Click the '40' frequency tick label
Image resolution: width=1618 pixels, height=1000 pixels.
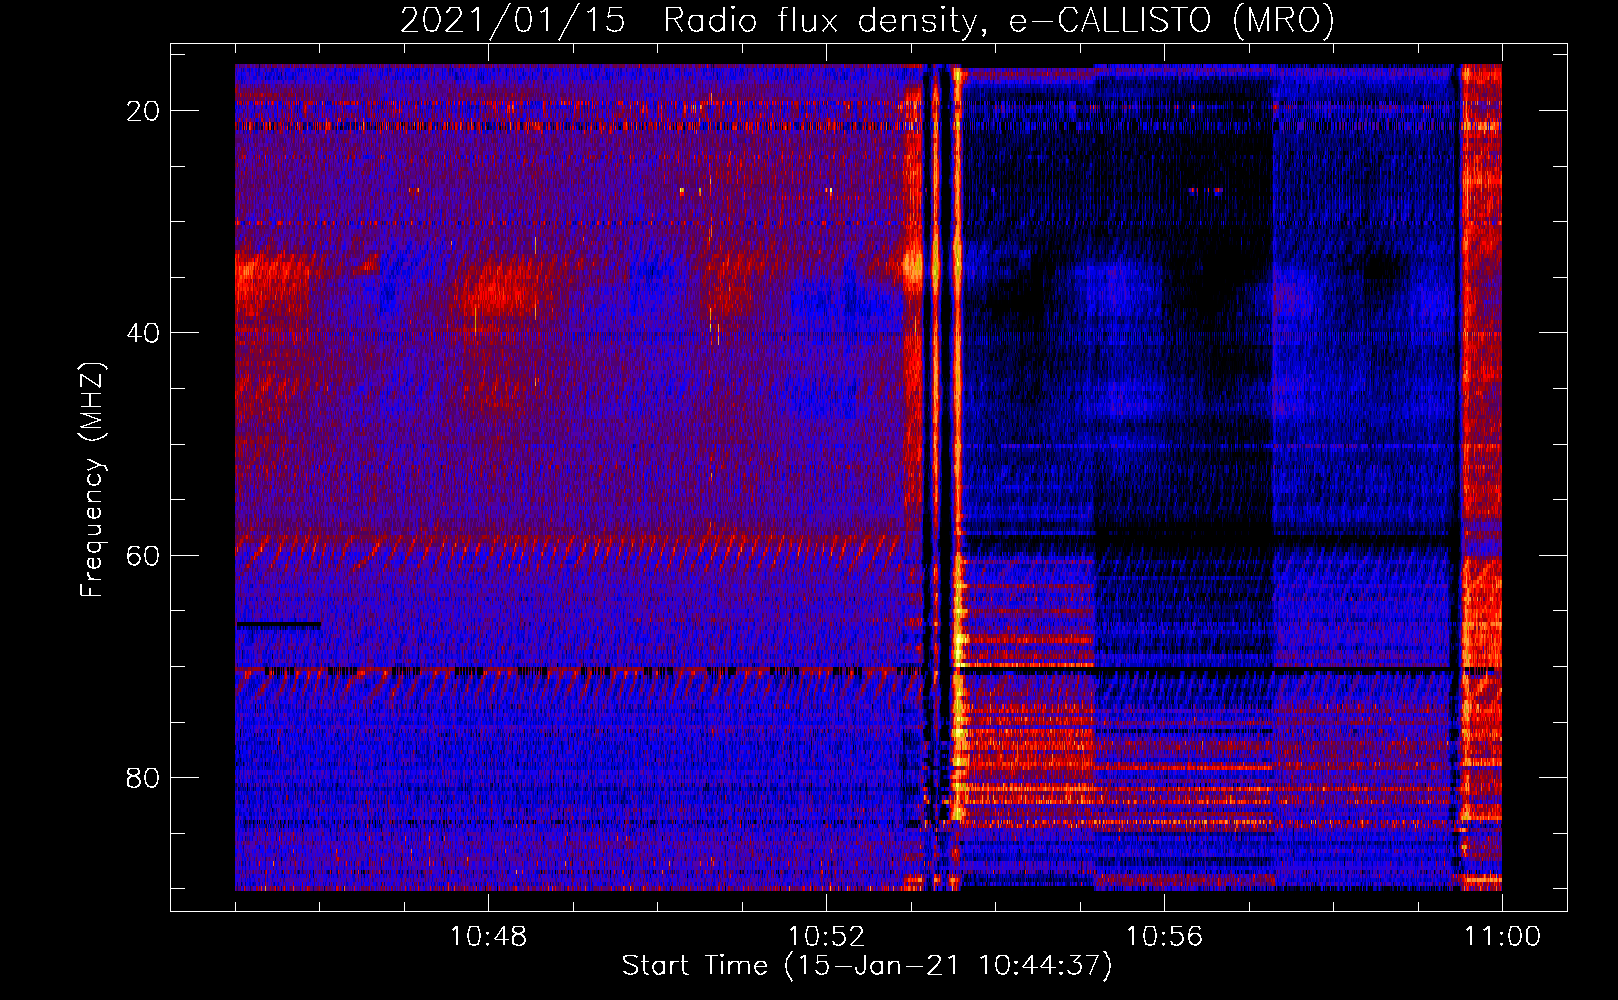143,333
